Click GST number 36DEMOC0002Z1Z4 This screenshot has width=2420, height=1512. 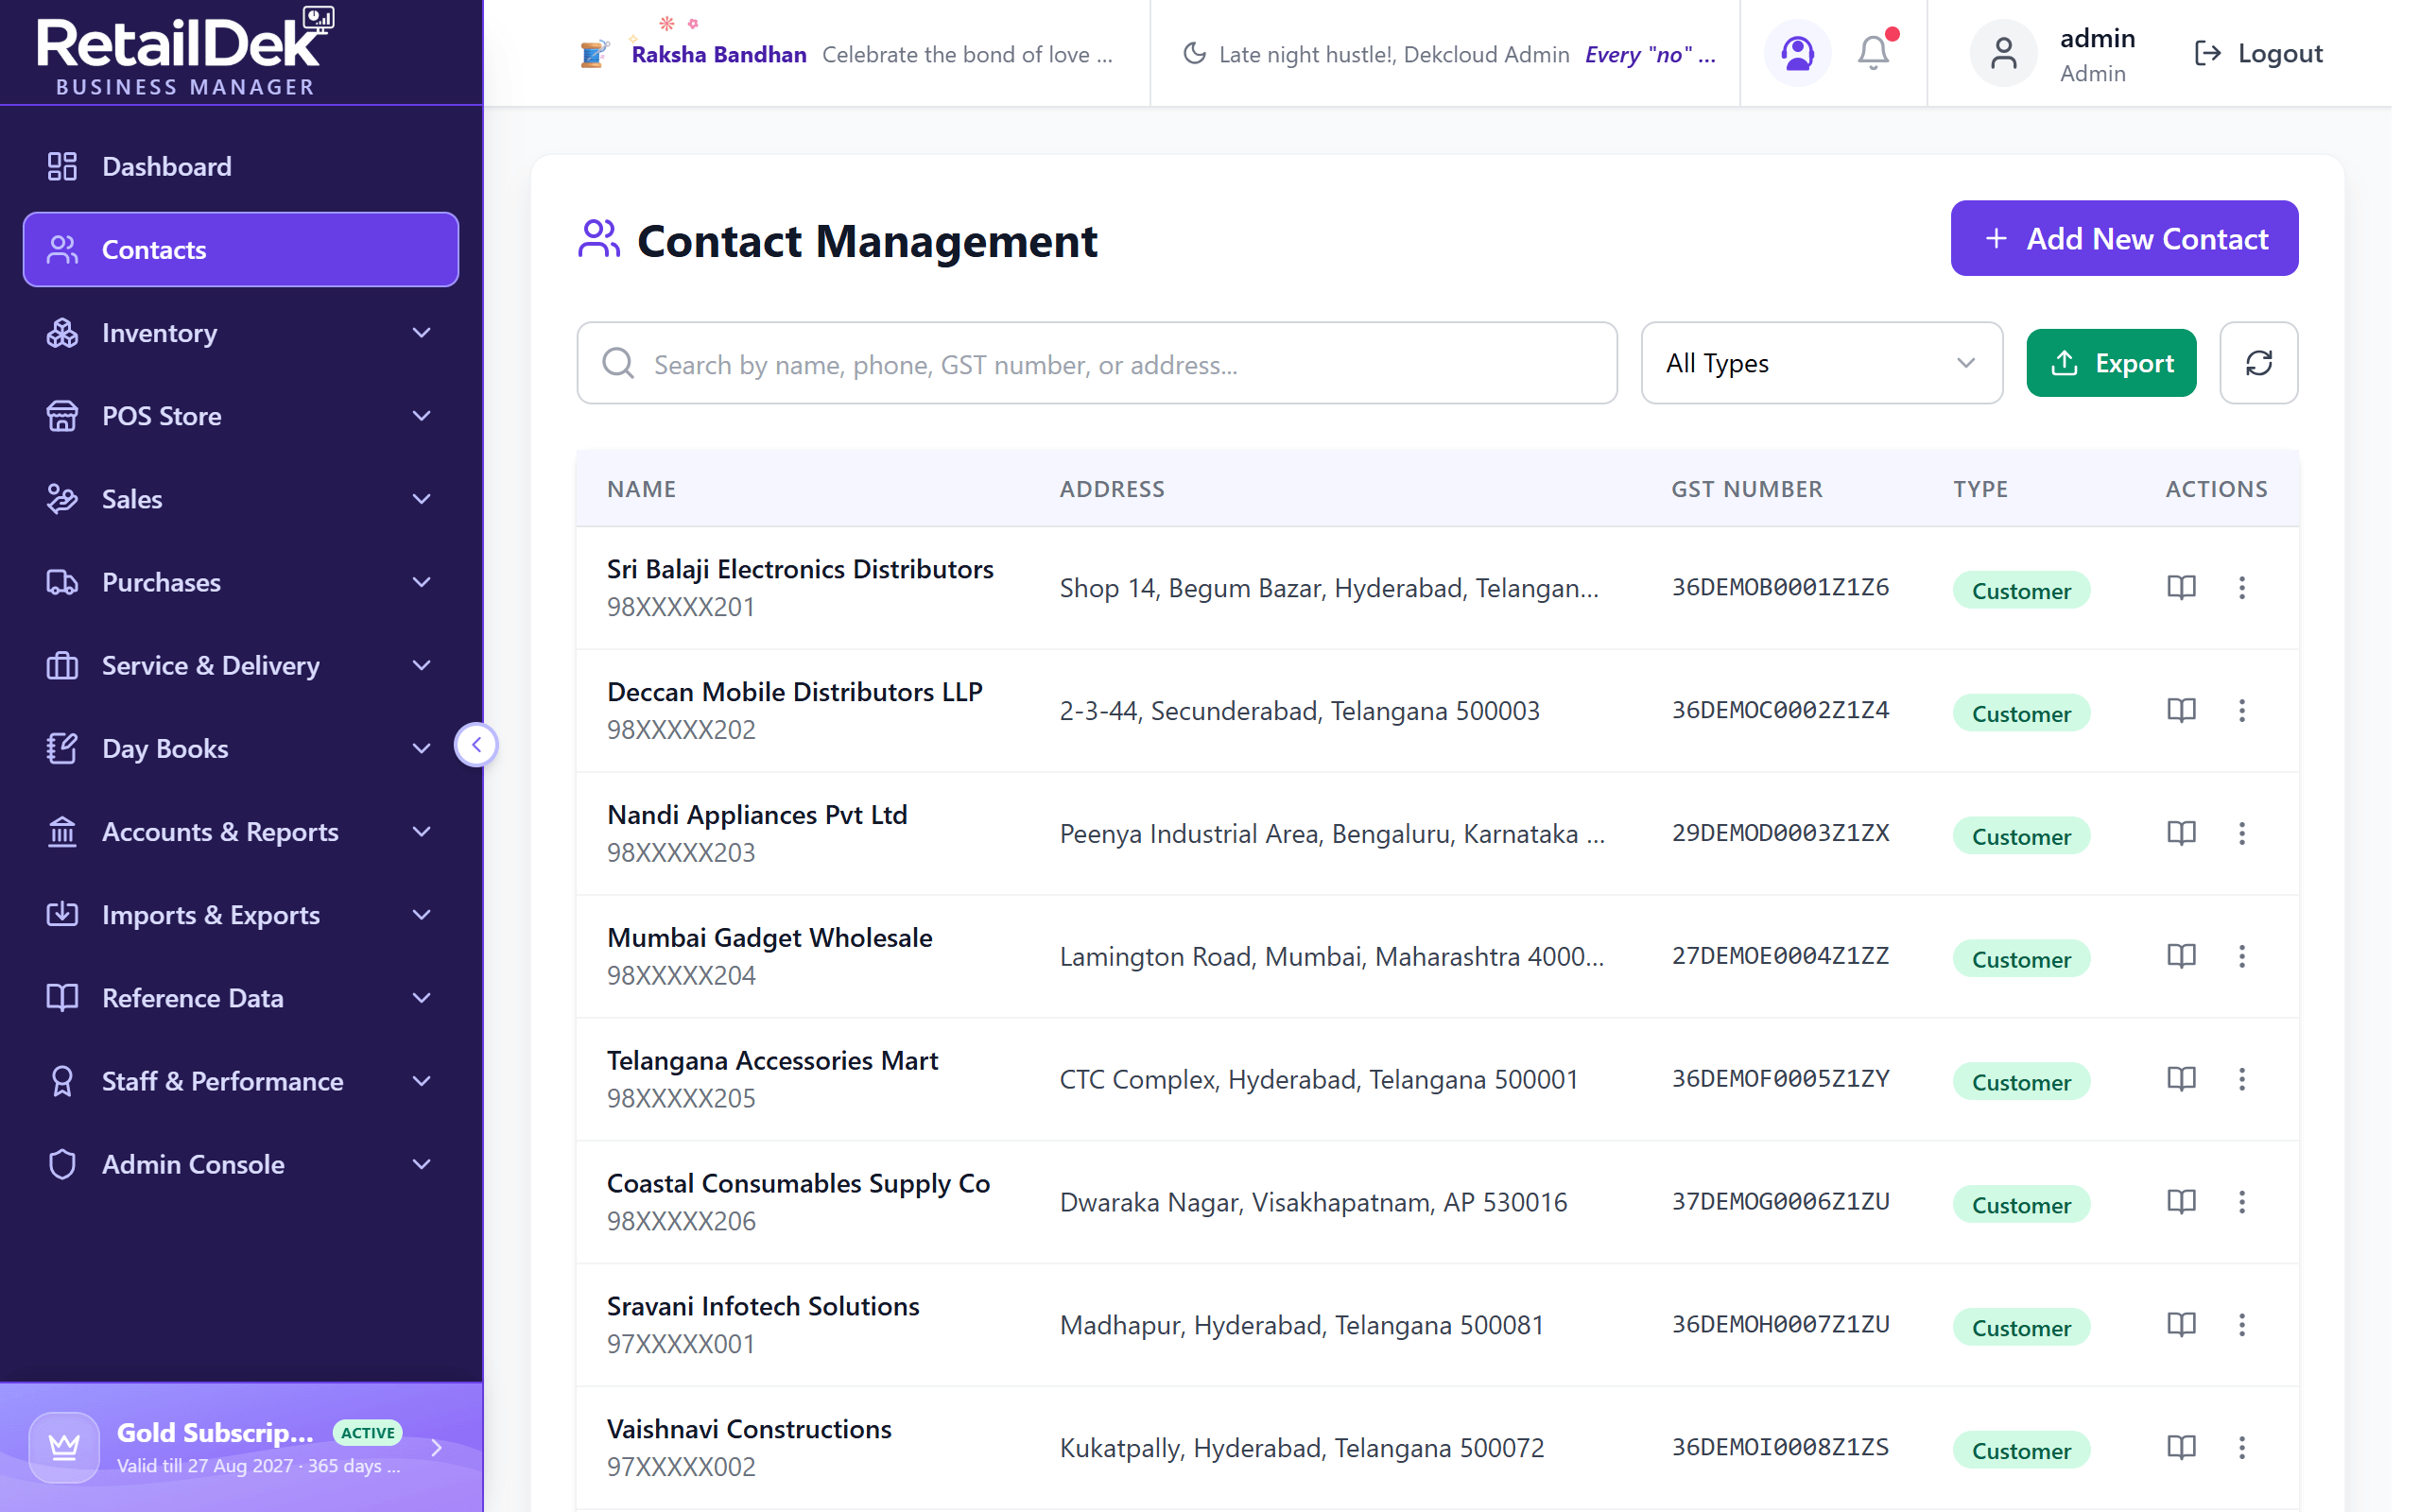point(1780,710)
